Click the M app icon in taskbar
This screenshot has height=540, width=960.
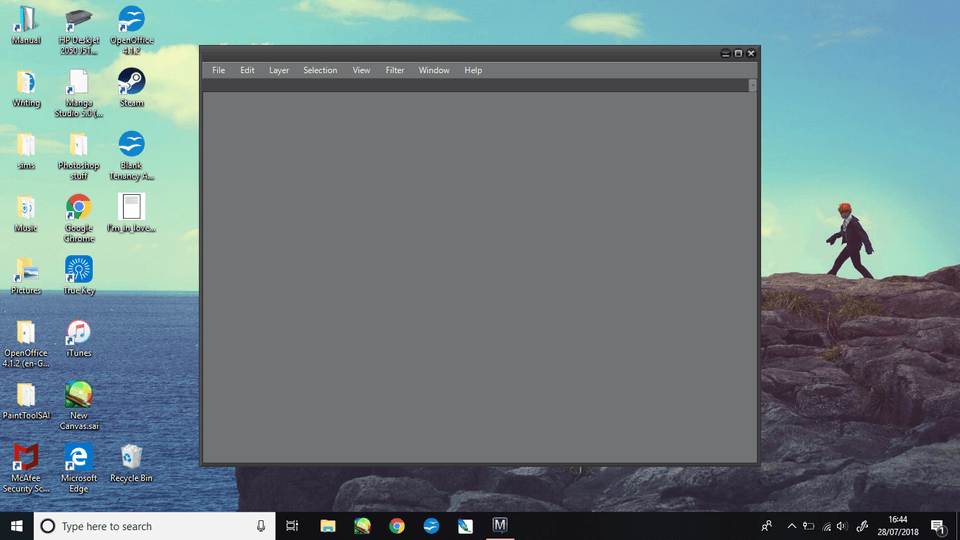point(500,525)
